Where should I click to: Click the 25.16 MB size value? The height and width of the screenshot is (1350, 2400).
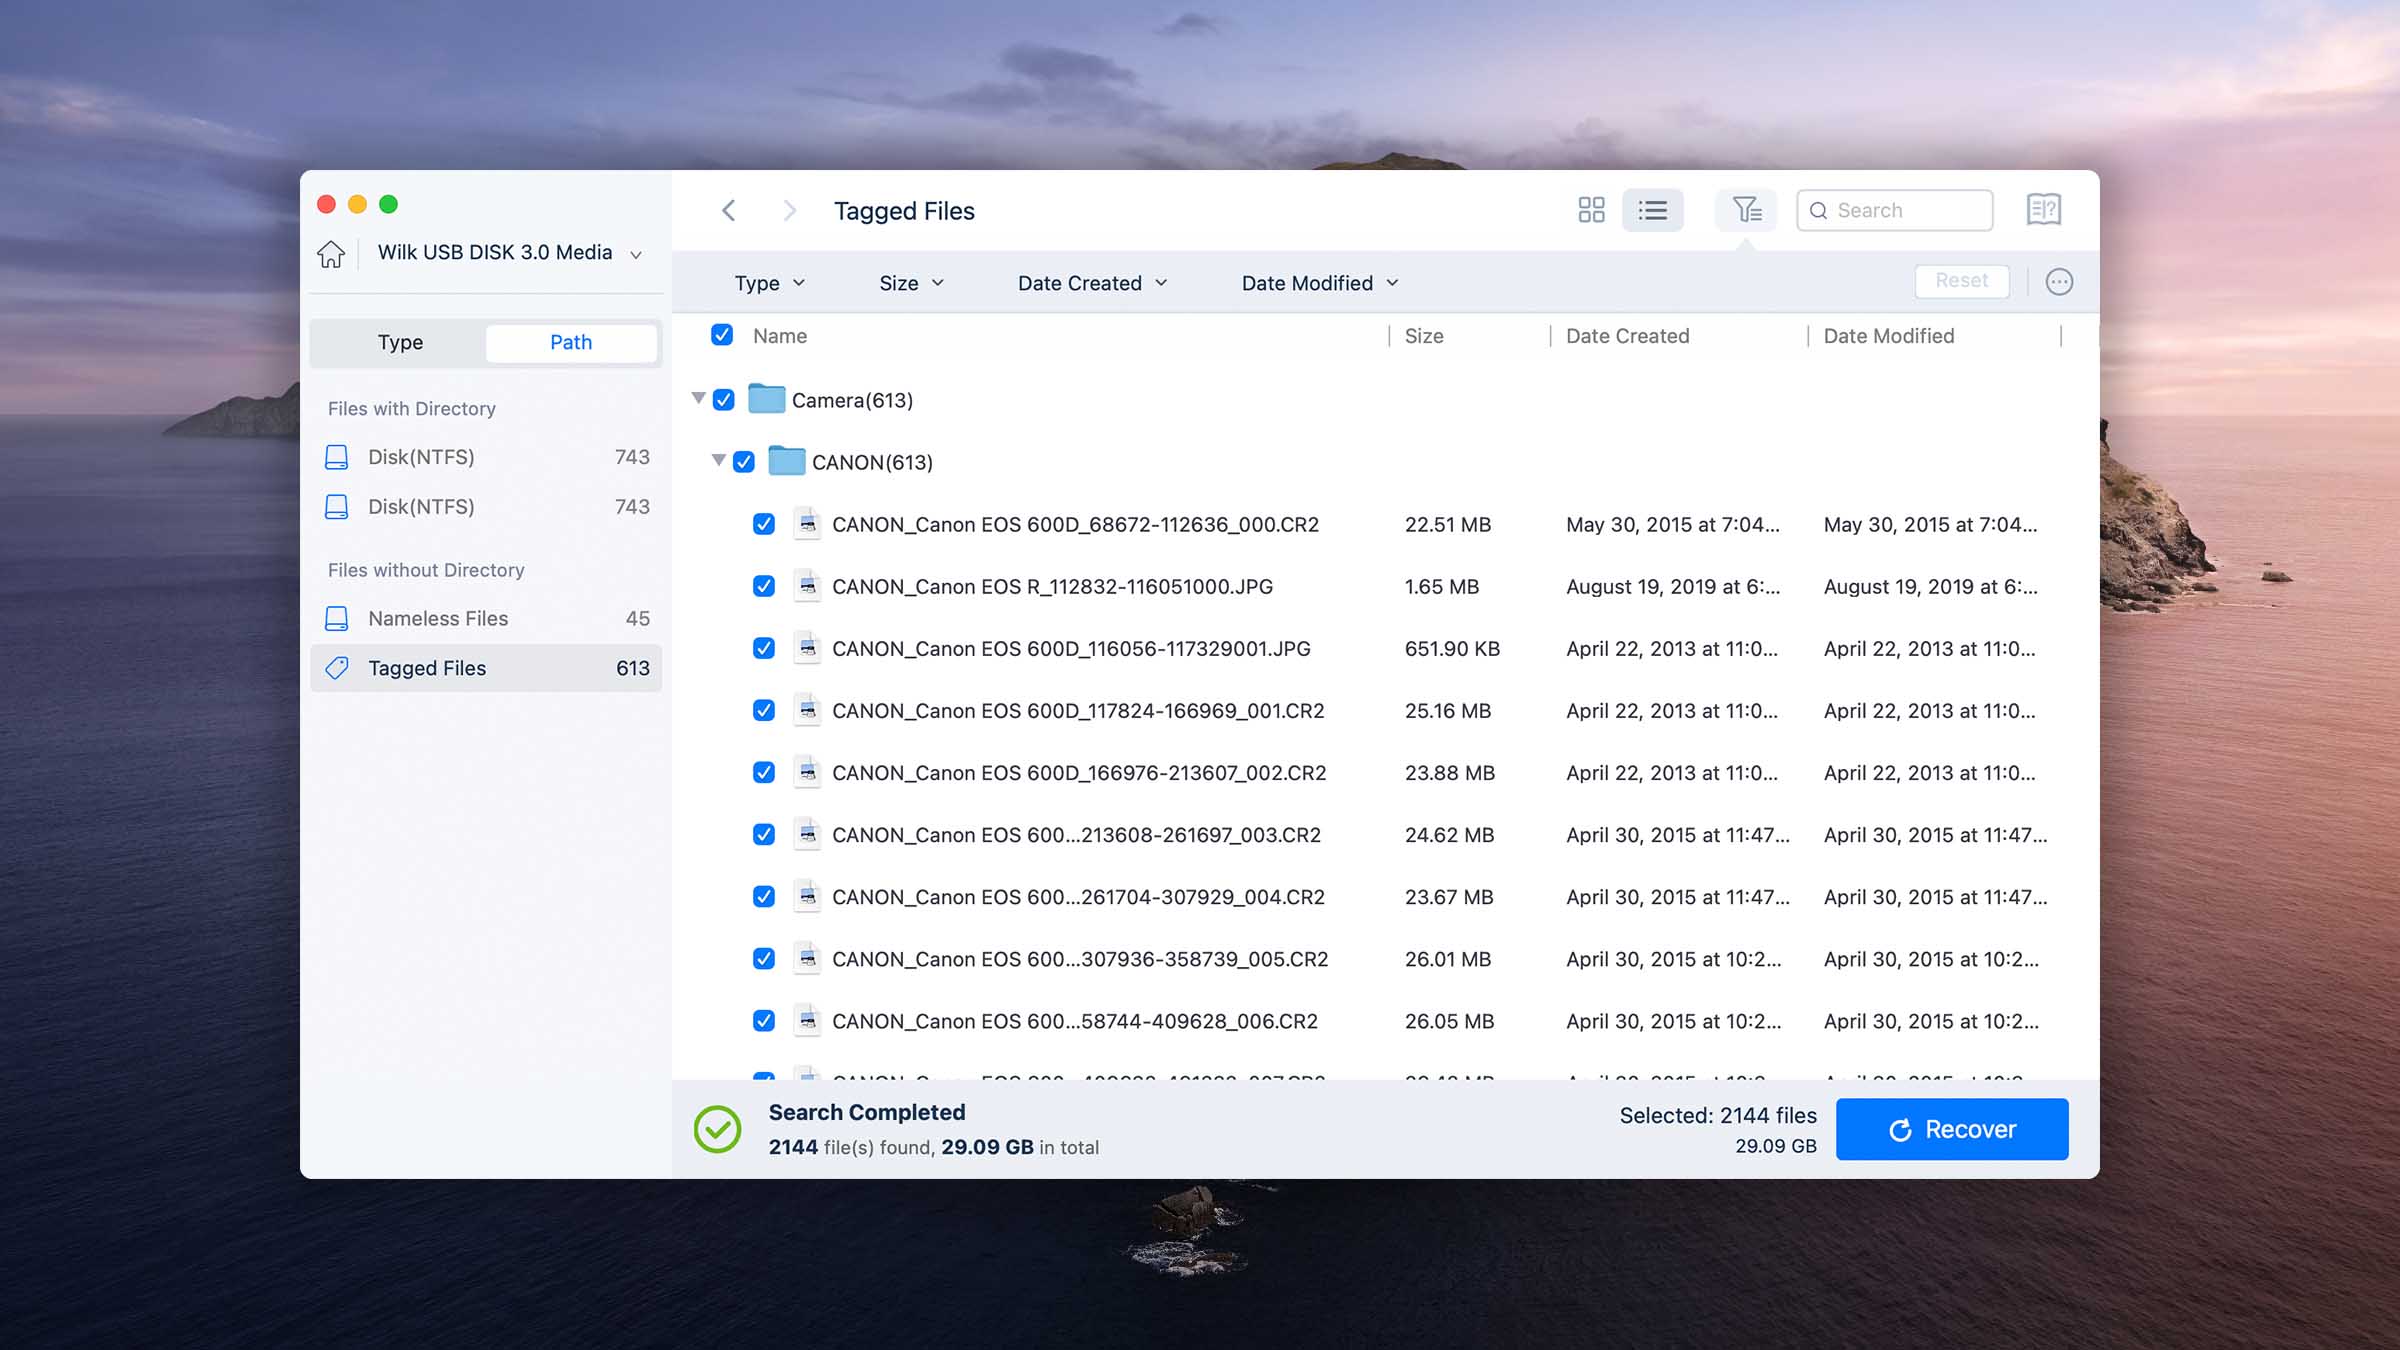point(1447,711)
